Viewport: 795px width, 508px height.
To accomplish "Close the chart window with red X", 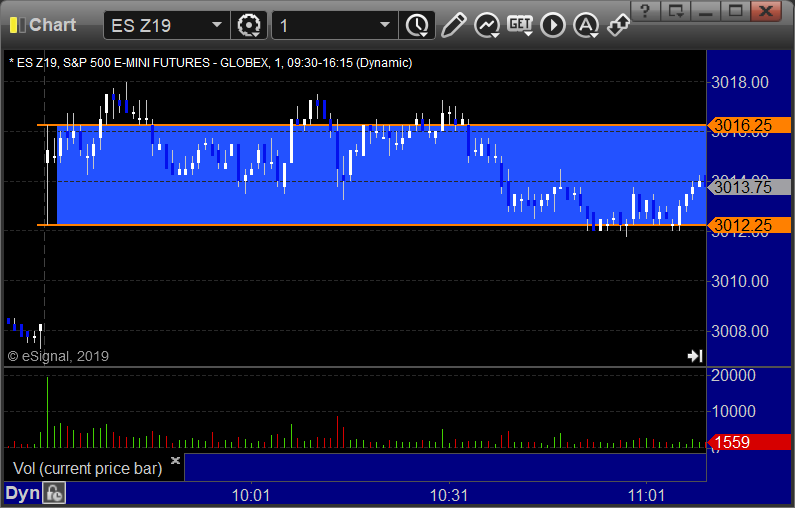I will [x=766, y=11].
